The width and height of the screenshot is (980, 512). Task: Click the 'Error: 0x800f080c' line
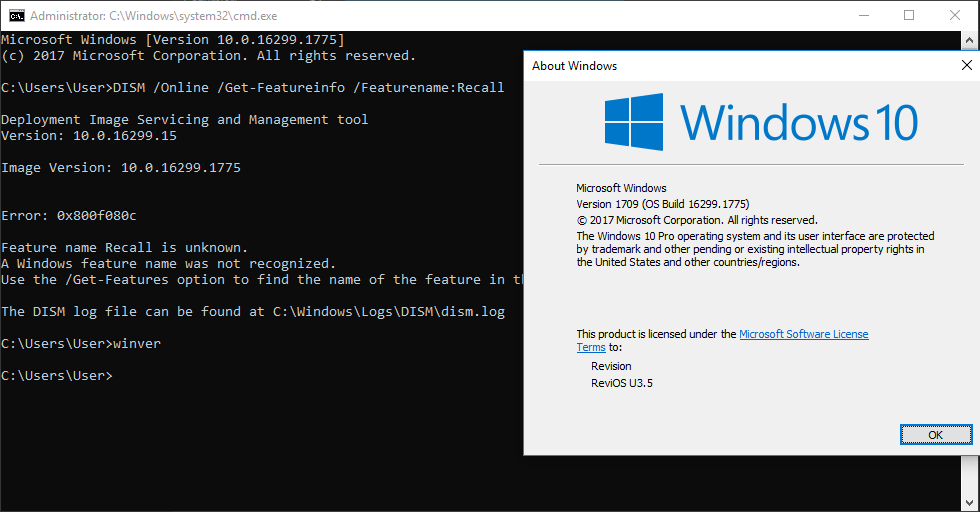(x=69, y=216)
